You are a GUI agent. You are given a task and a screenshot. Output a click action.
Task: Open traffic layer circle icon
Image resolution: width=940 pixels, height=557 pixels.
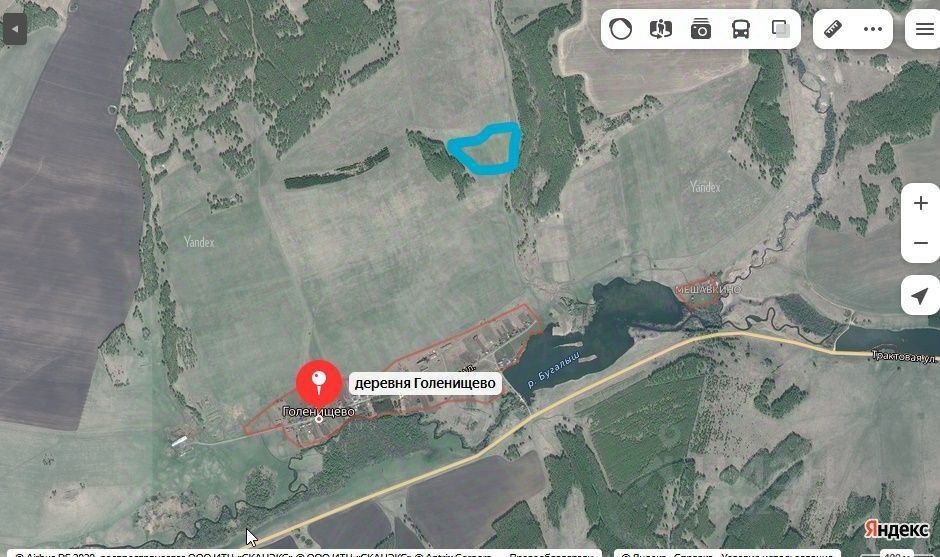click(620, 28)
